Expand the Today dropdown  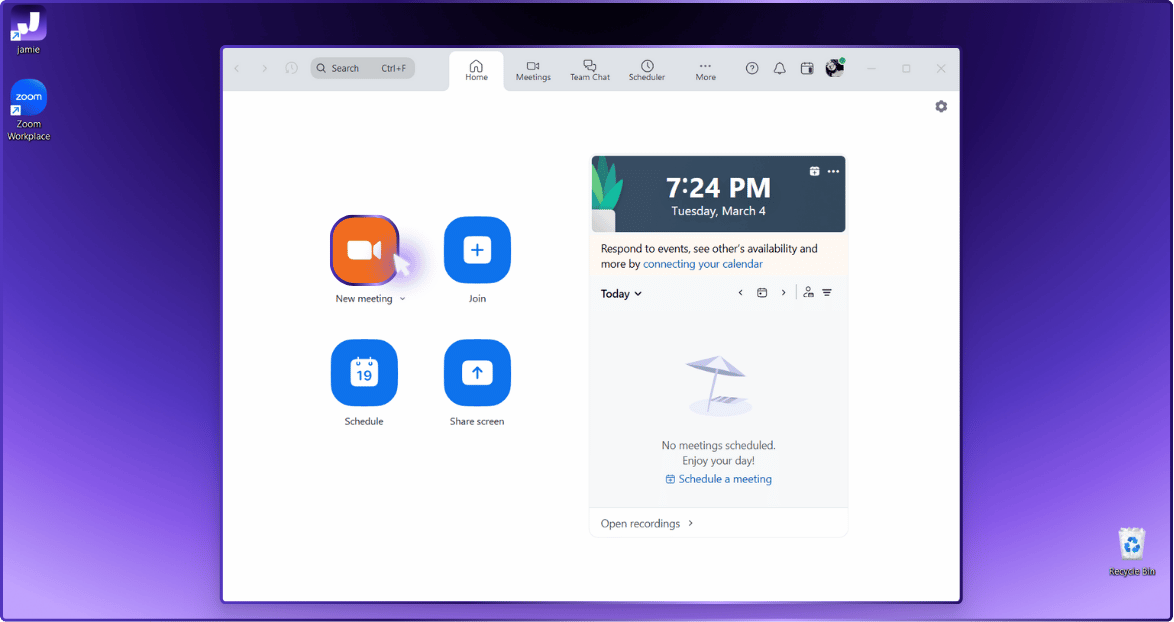pyautogui.click(x=621, y=293)
